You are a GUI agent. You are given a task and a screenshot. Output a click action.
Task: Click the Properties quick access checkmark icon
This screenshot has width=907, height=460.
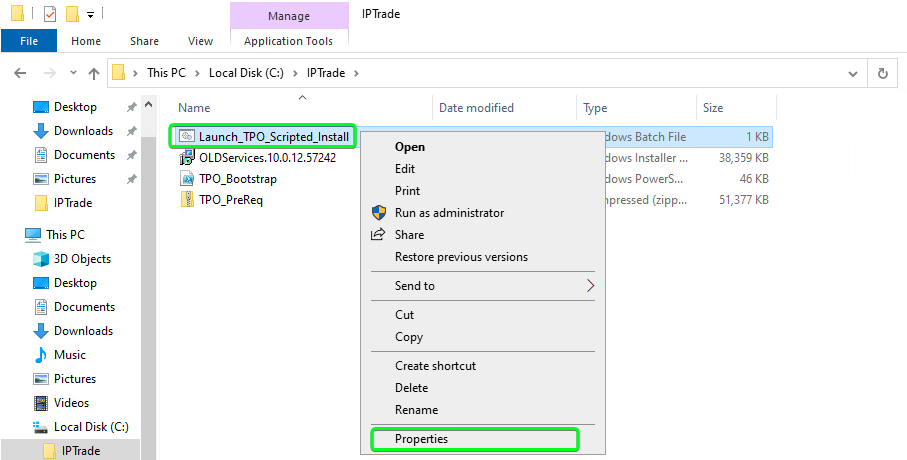50,14
